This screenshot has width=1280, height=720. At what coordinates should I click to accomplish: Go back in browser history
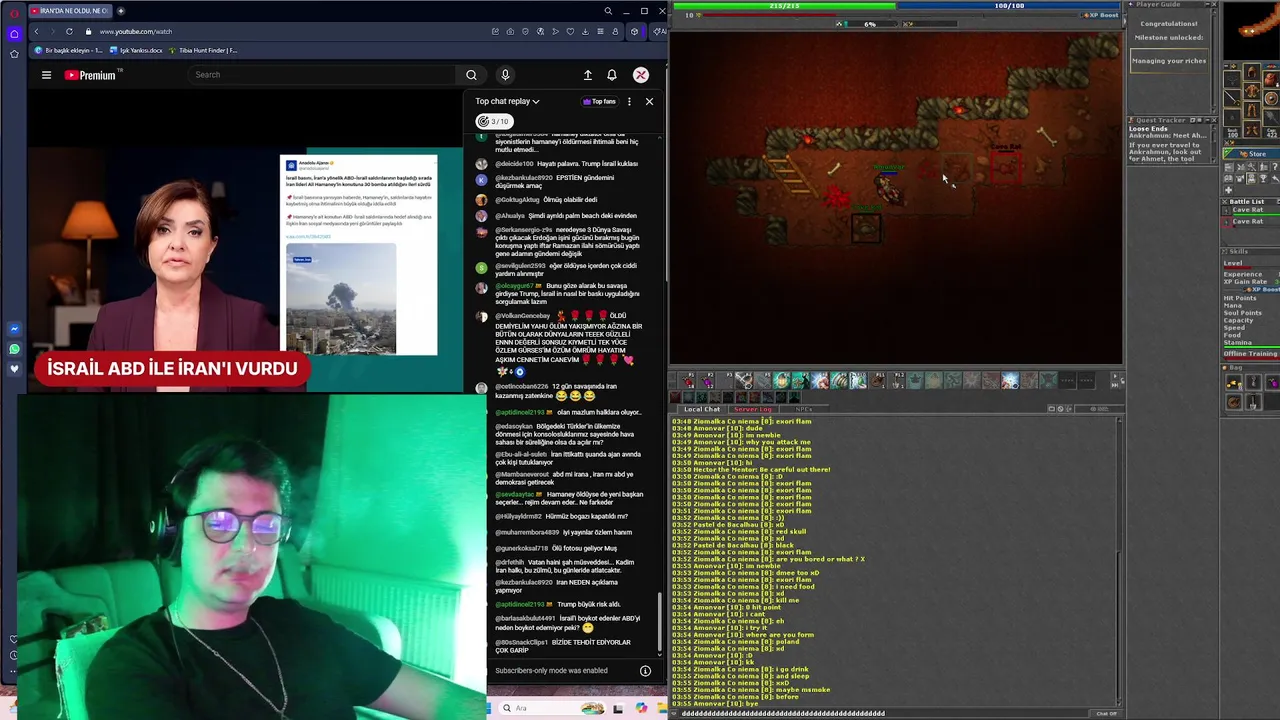(36, 31)
